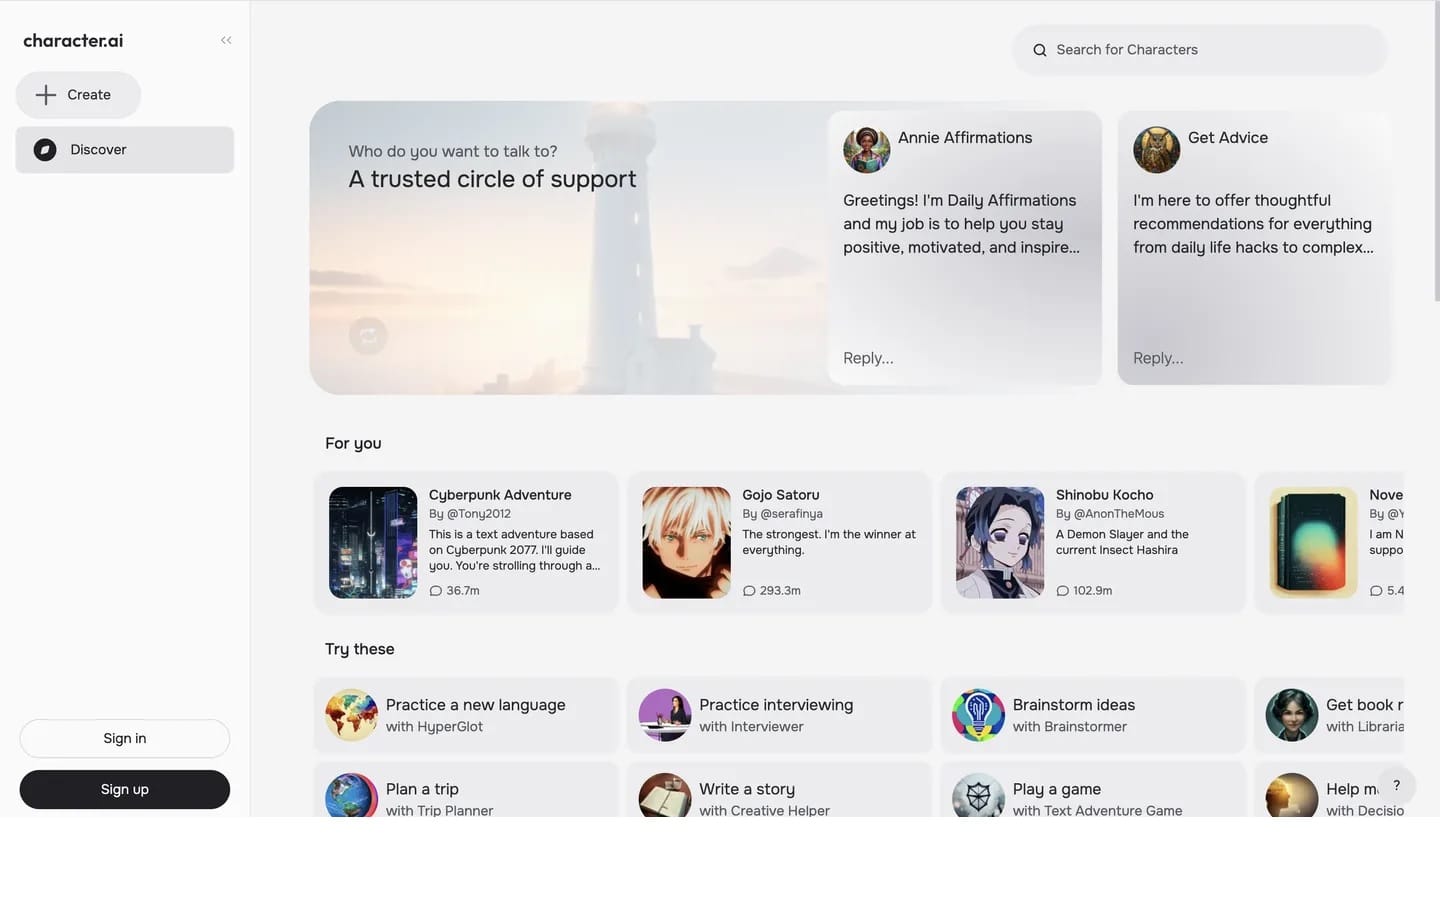This screenshot has width=1440, height=897.
Task: Open Gojo Satoru thumbnail image
Action: point(686,543)
